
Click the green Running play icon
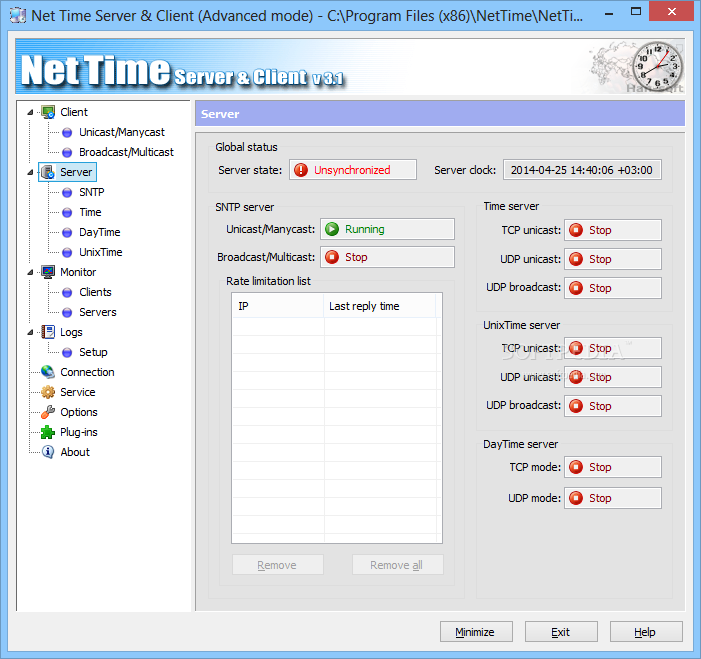point(332,229)
